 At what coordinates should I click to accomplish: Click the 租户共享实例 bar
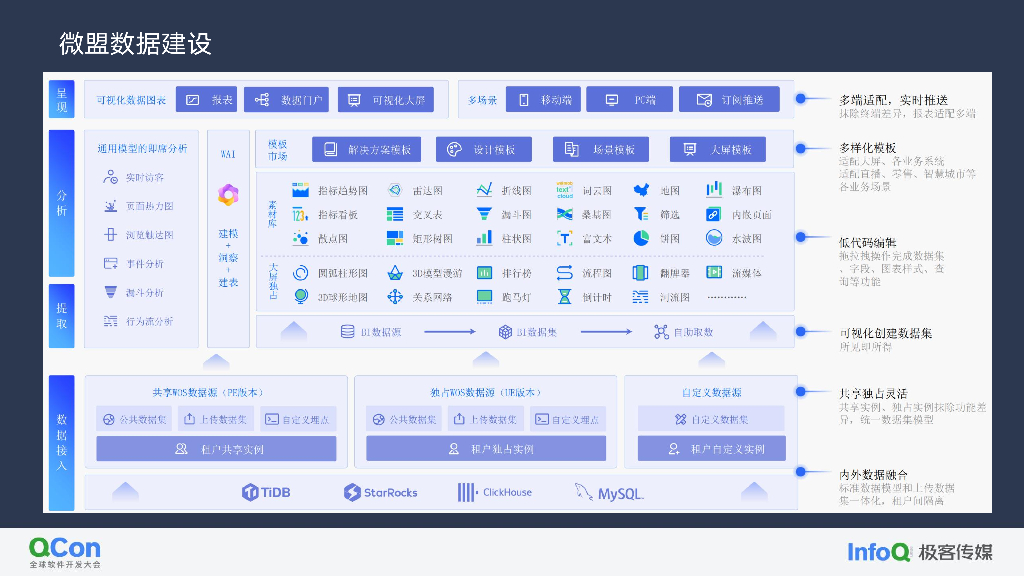point(216,449)
